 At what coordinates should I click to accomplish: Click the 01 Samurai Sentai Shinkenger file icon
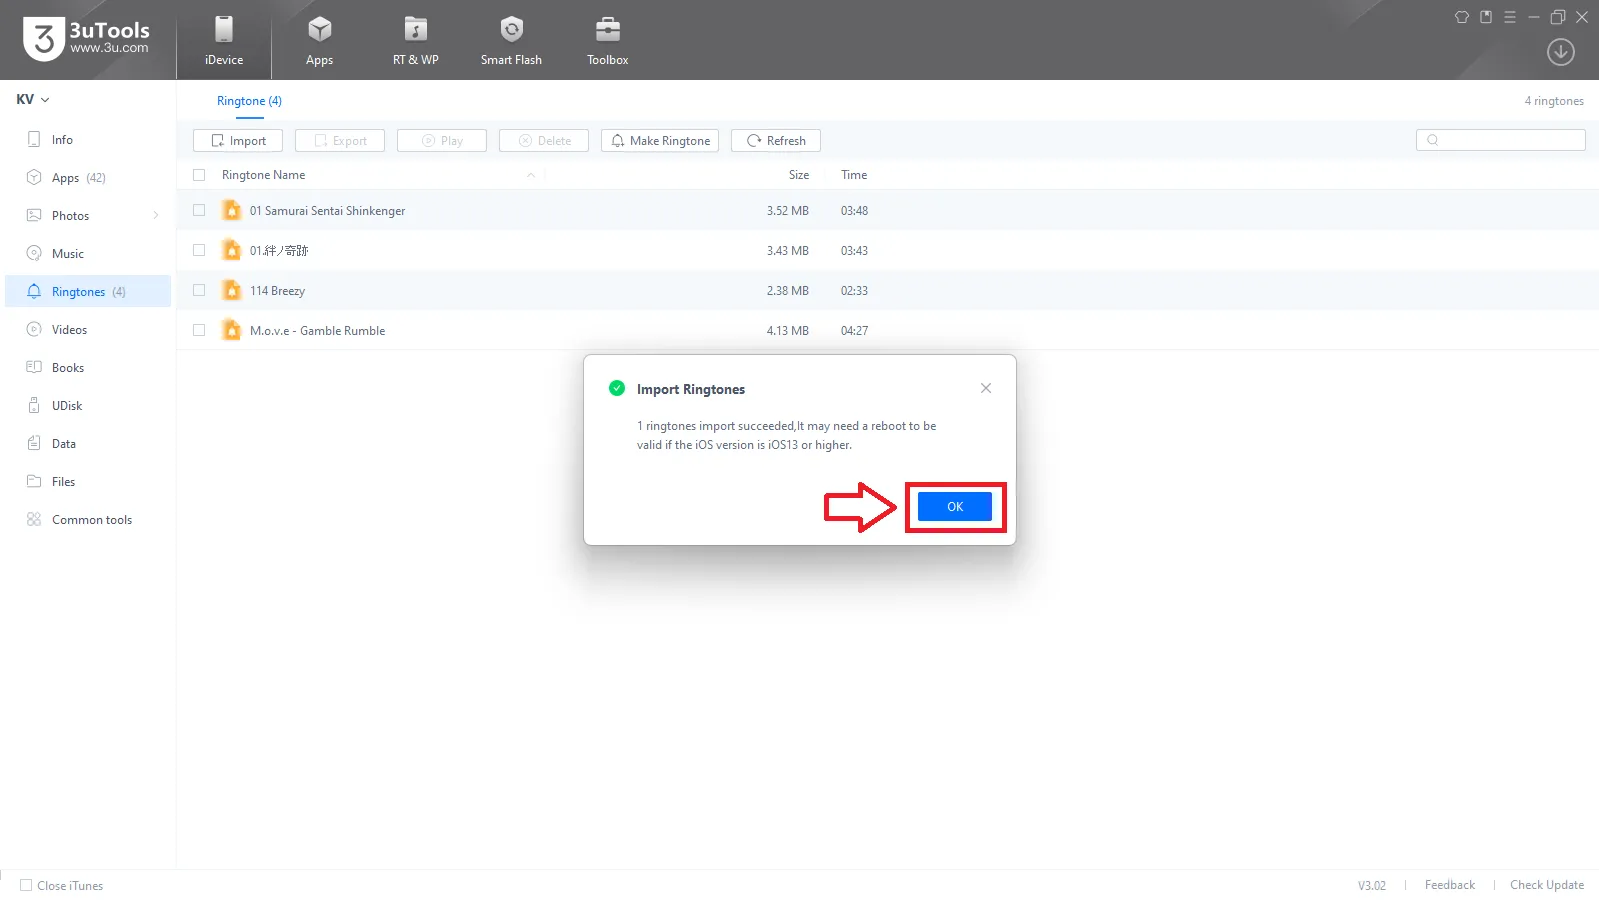pos(232,210)
